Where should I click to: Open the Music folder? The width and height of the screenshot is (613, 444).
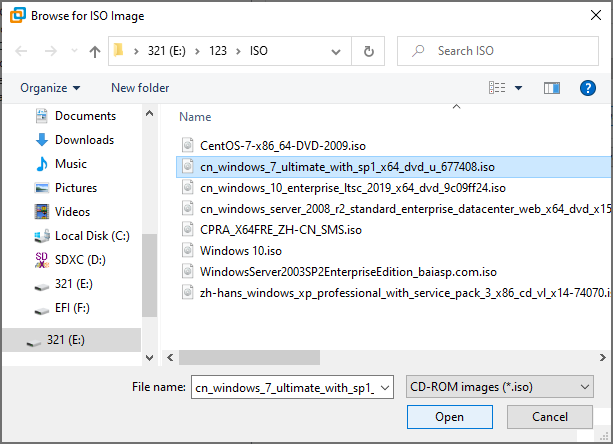(61, 164)
